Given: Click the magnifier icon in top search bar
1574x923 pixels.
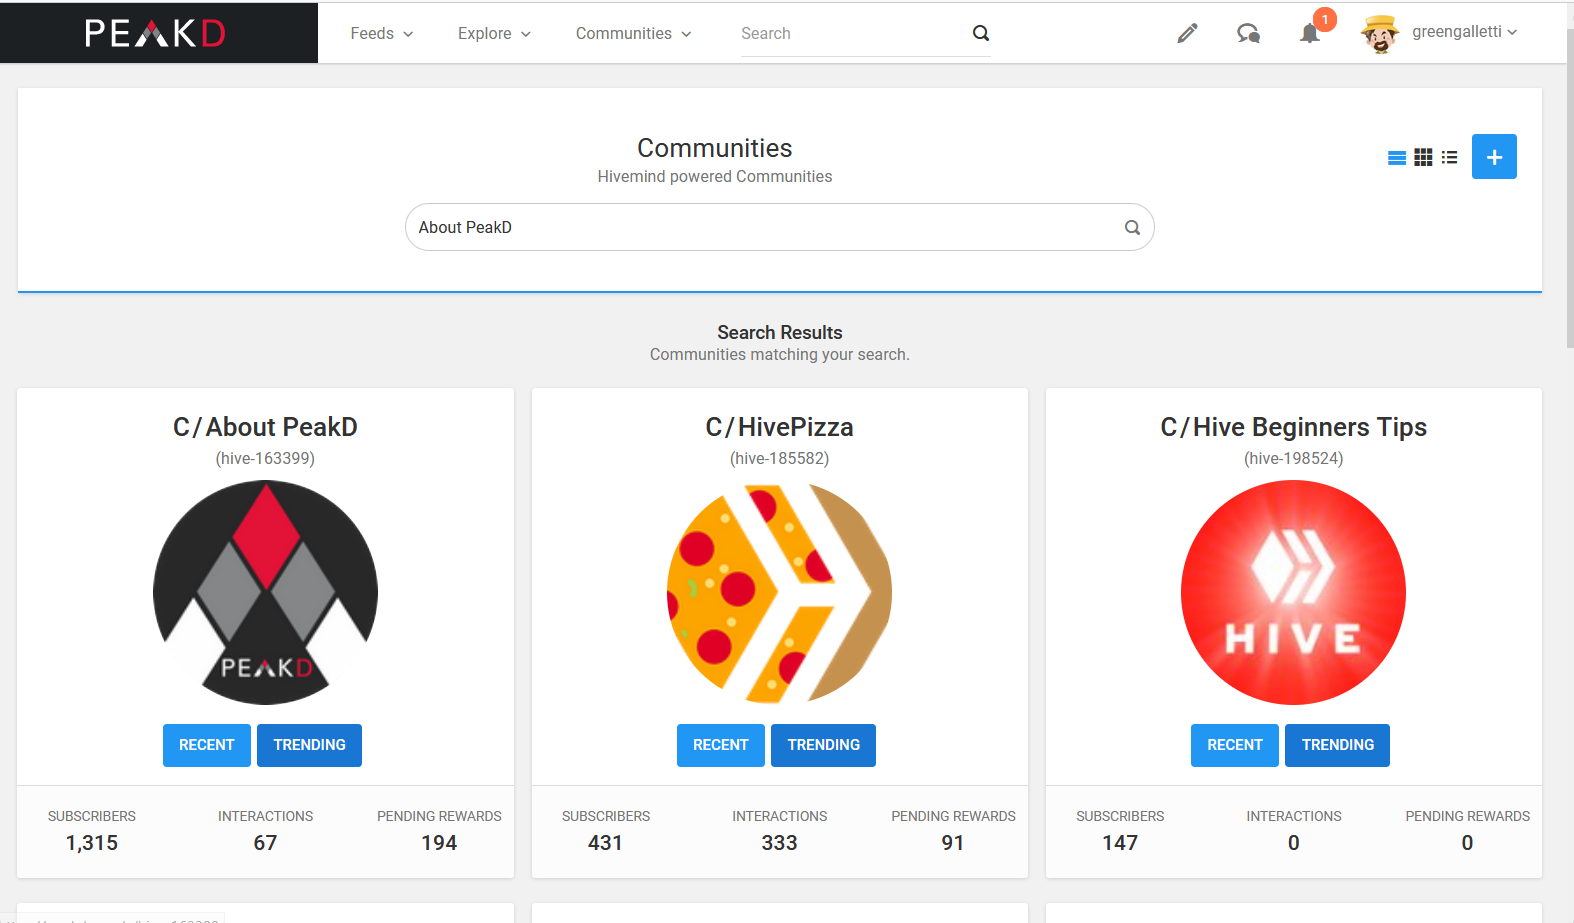Looking at the screenshot, I should 981,33.
